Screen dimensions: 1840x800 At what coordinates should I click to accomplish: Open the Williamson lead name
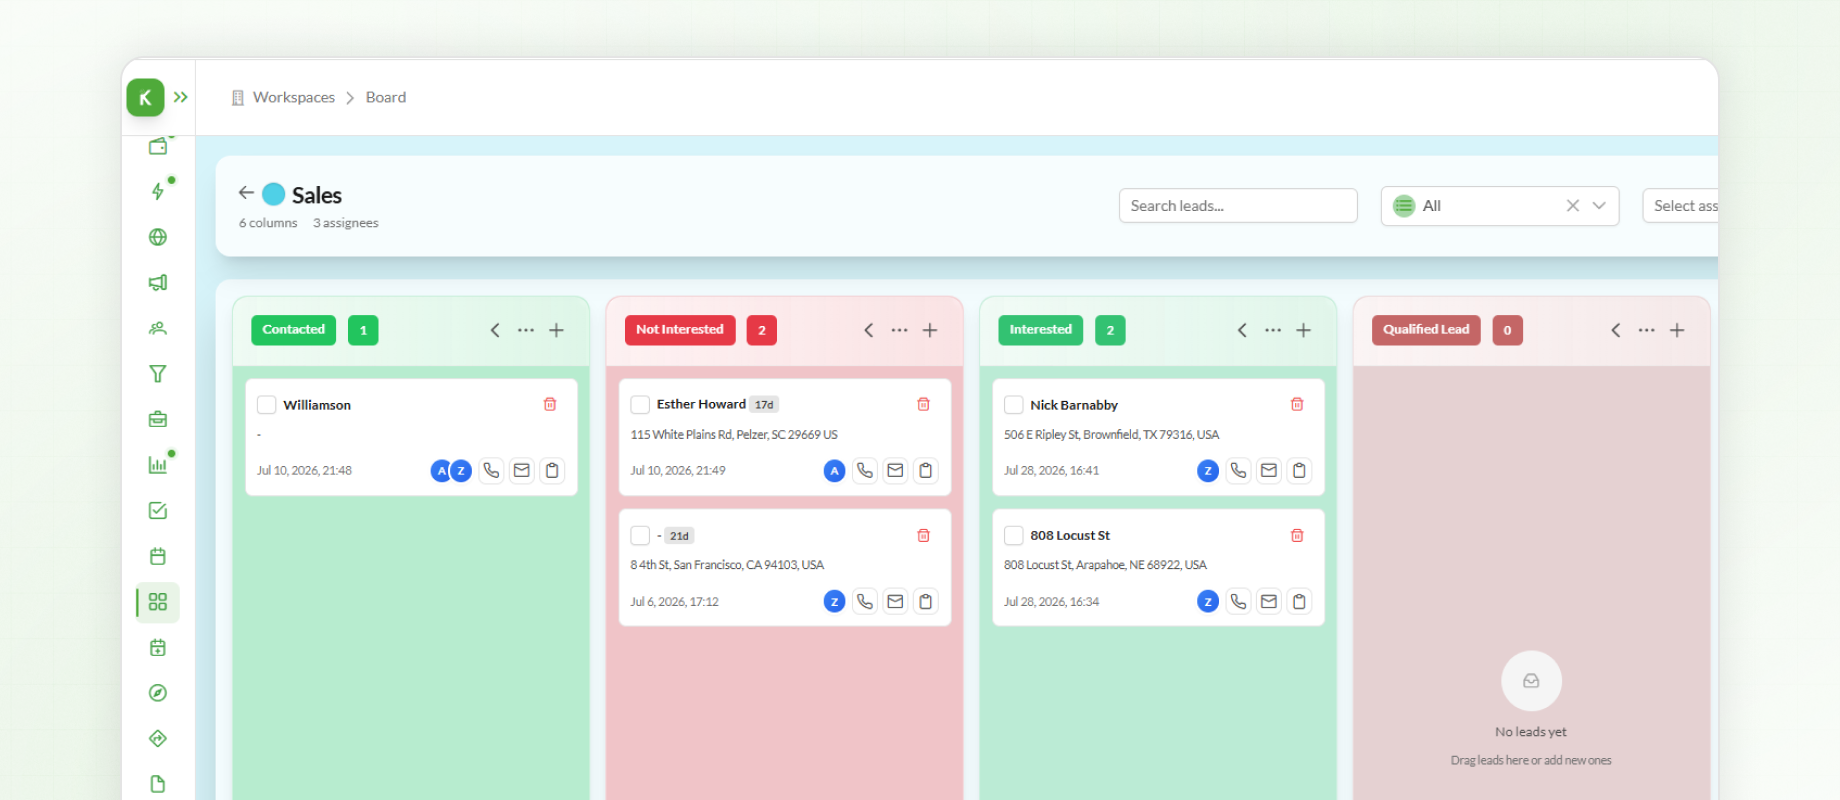(317, 405)
